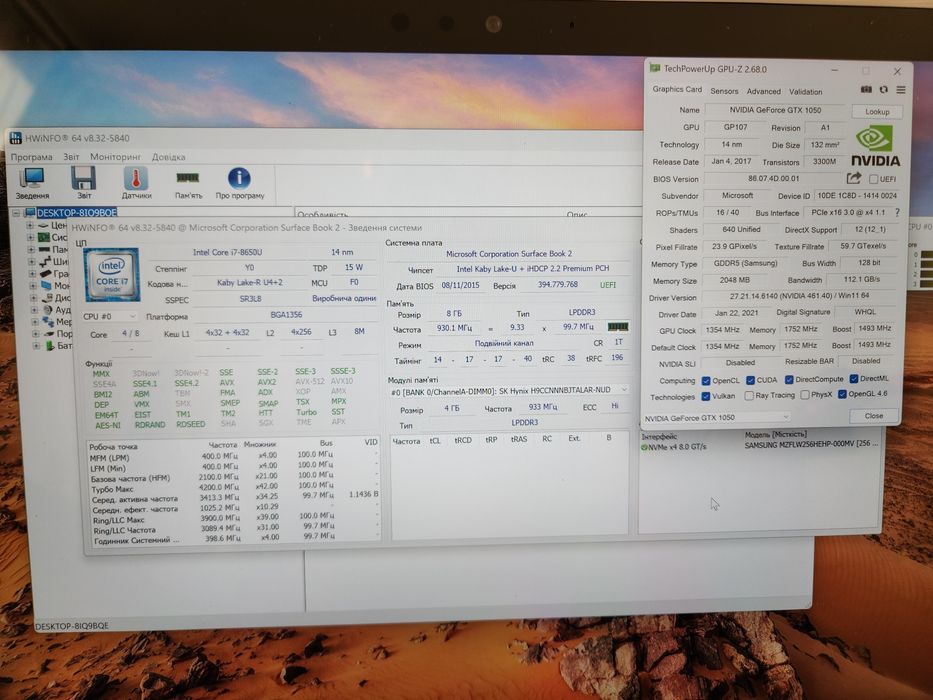
Task: Switch to the Validation tab in GPU-Z
Action: pos(806,92)
